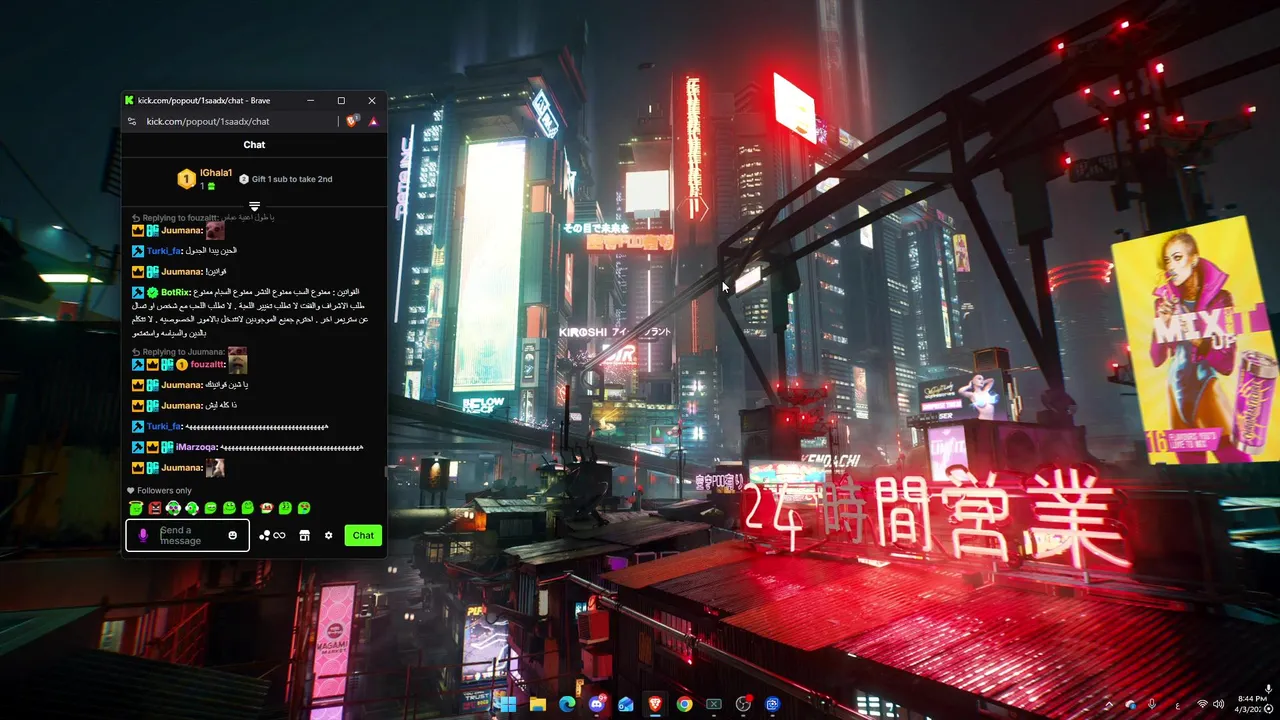Open dog image in Juumana's top message
Image resolution: width=1280 pixels, height=720 pixels.
215,230
